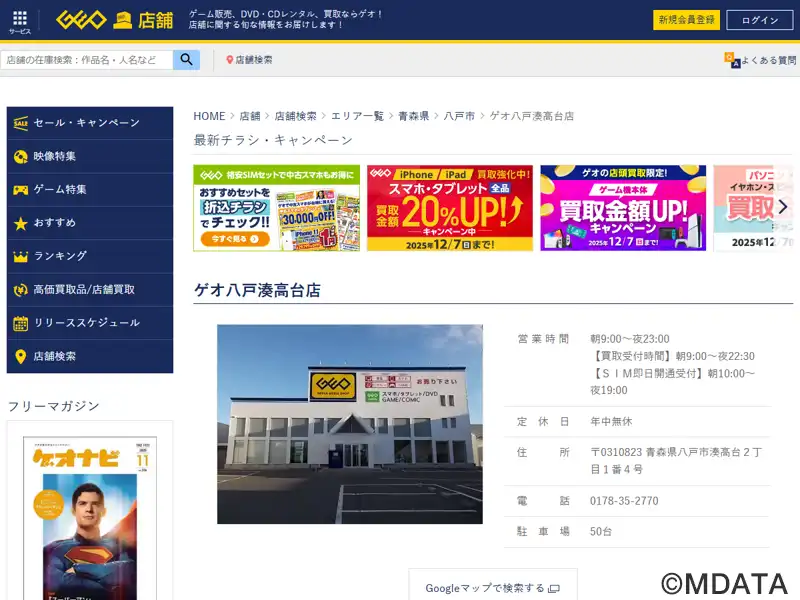Go to HOME breadcrumb
Screen dimensions: 800x600
pyautogui.click(x=209, y=116)
